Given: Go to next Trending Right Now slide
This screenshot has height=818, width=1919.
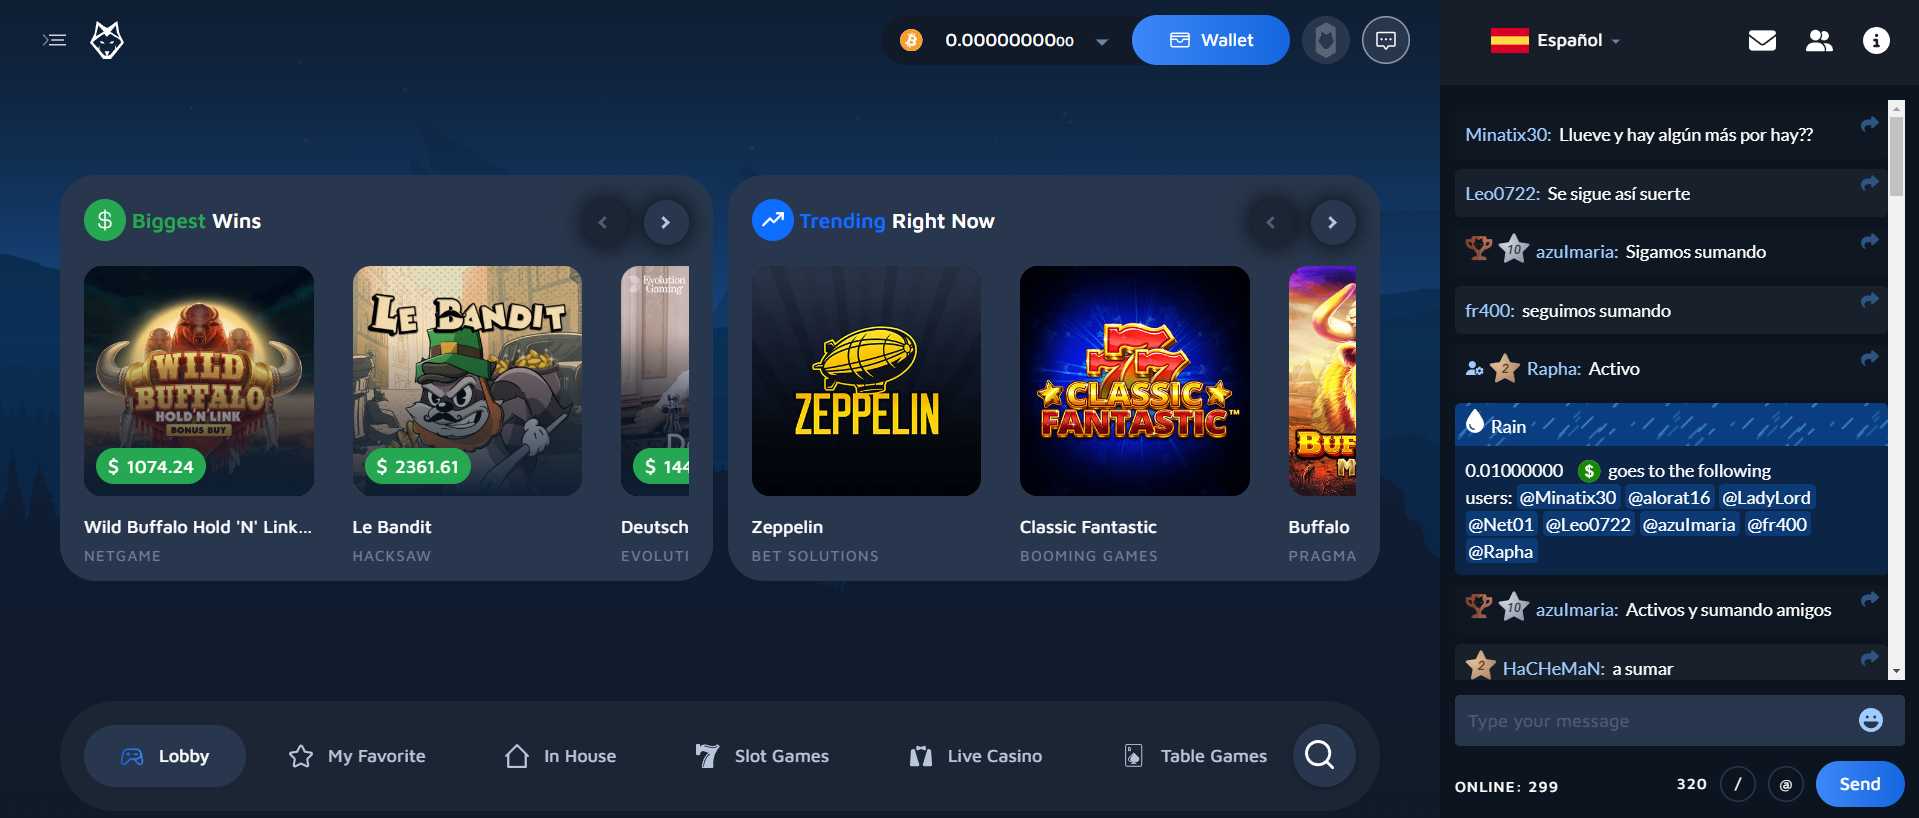Looking at the screenshot, I should coord(1332,222).
